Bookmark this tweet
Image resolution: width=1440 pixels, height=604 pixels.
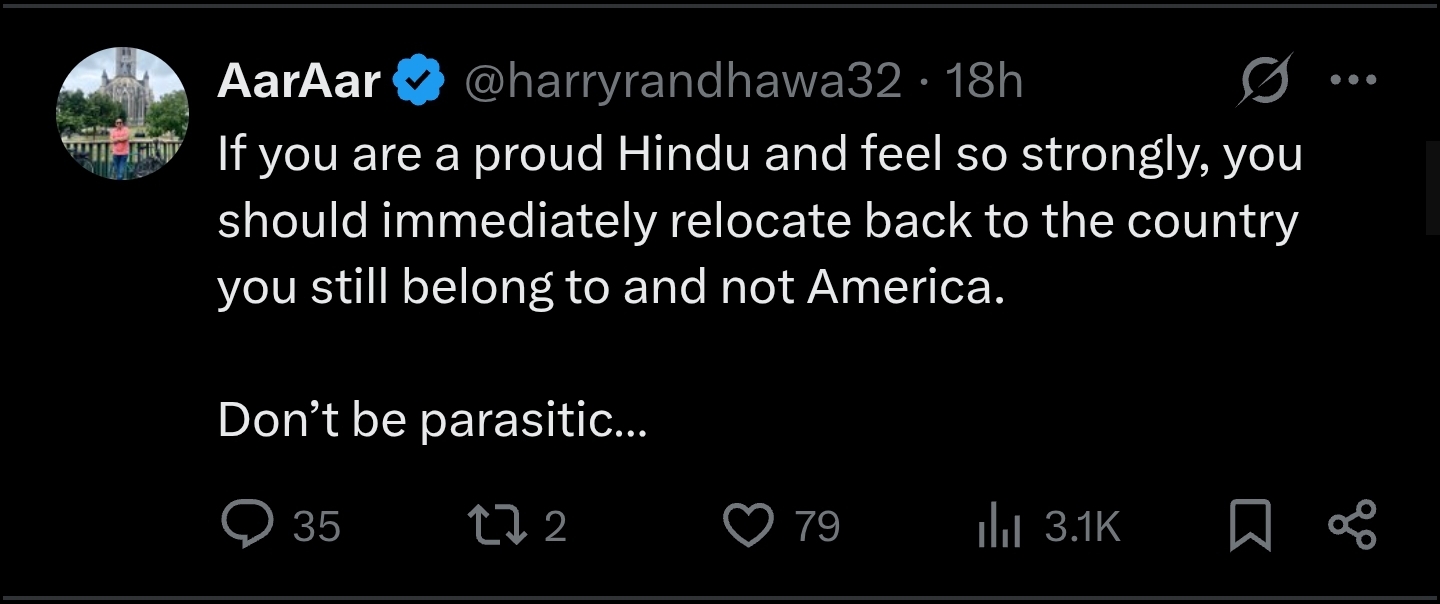[1250, 527]
